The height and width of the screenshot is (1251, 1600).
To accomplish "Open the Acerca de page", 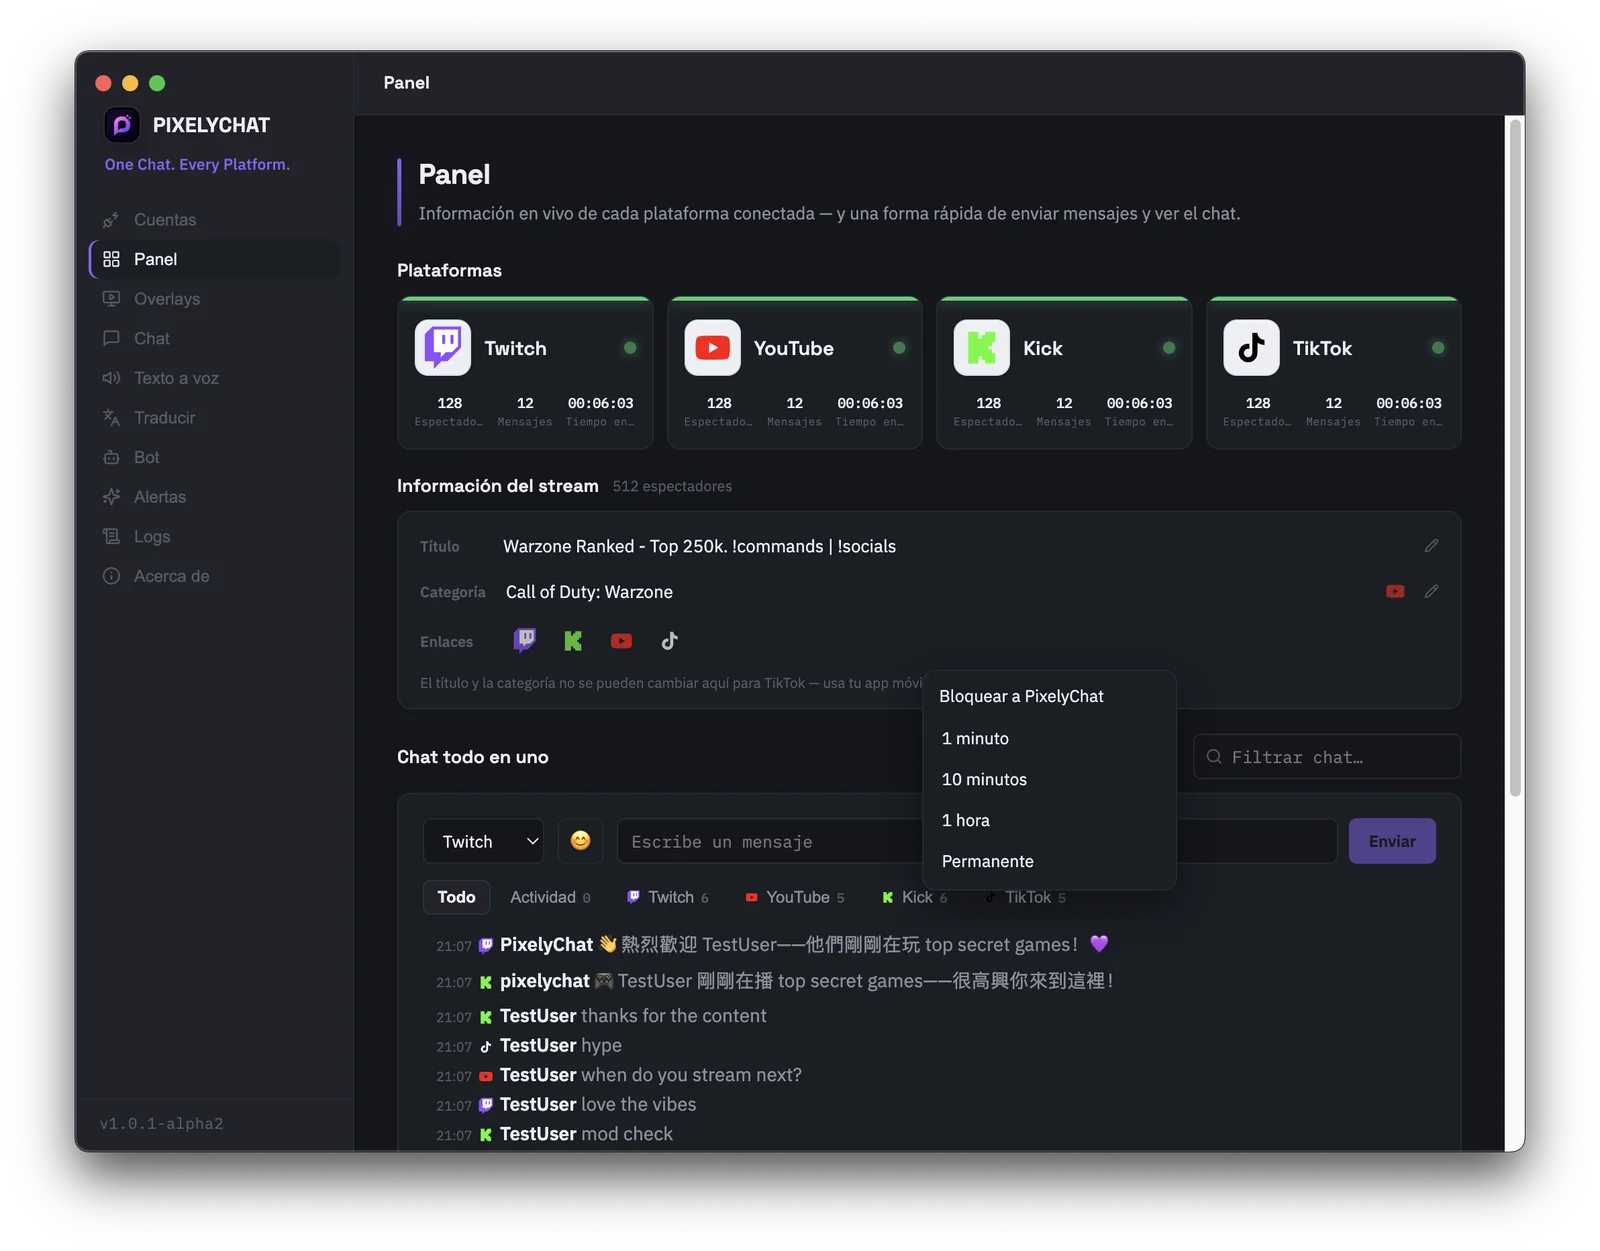I will 214,576.
